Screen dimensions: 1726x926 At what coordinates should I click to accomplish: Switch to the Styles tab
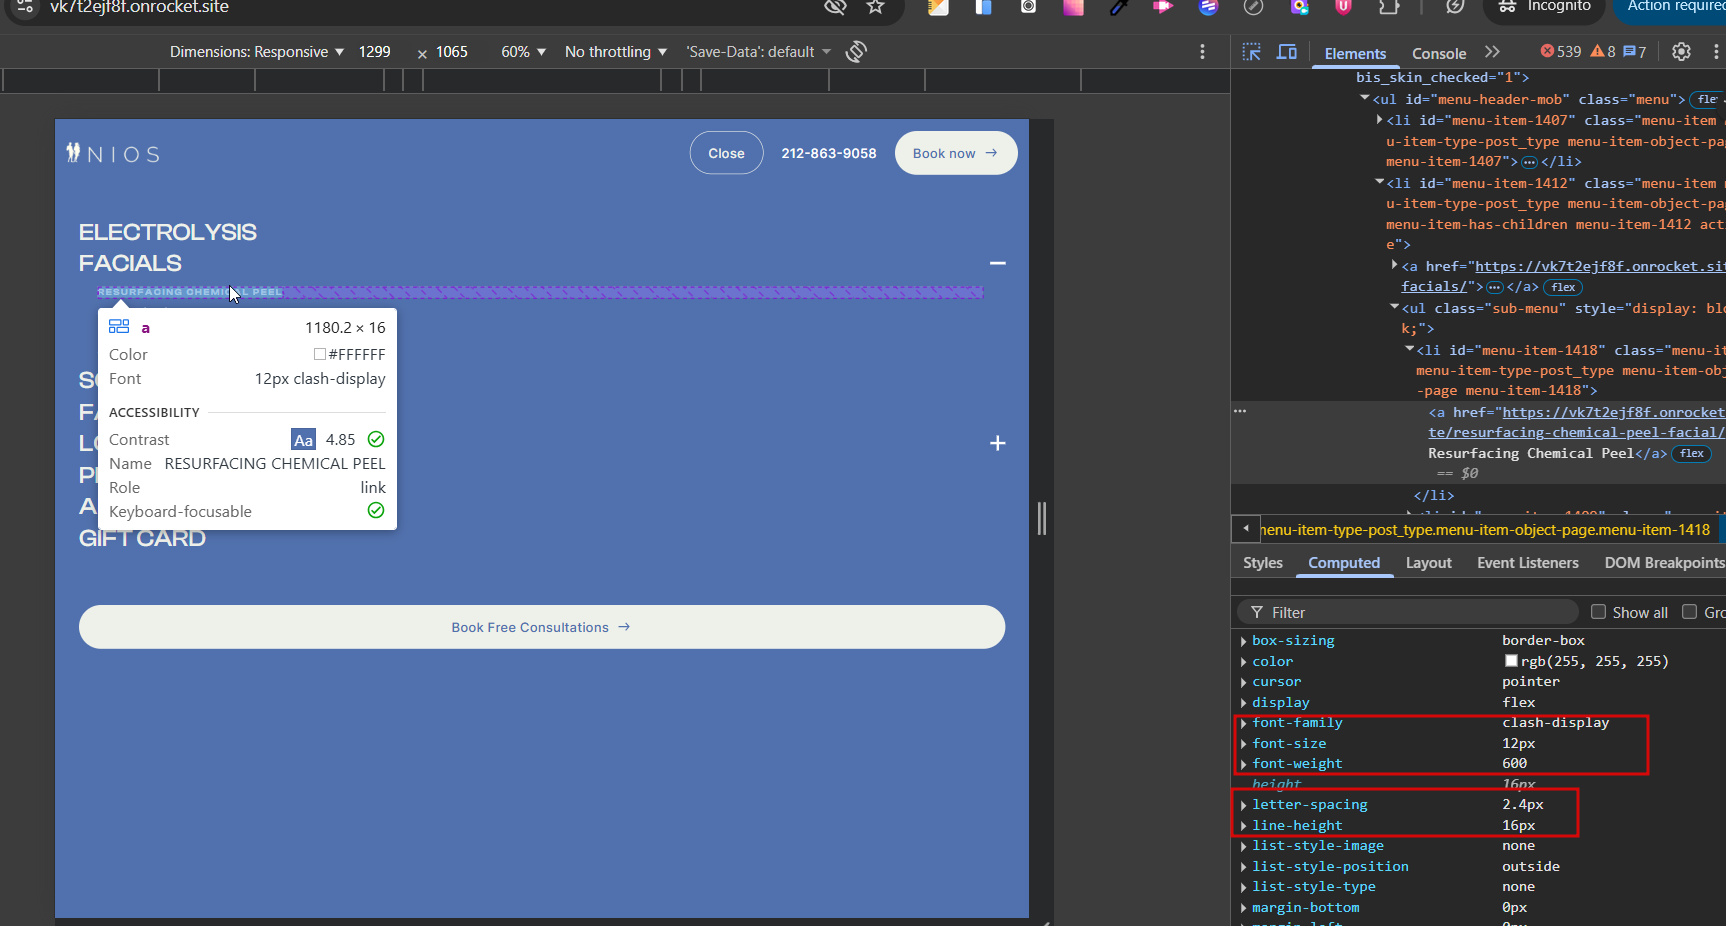pyautogui.click(x=1262, y=563)
